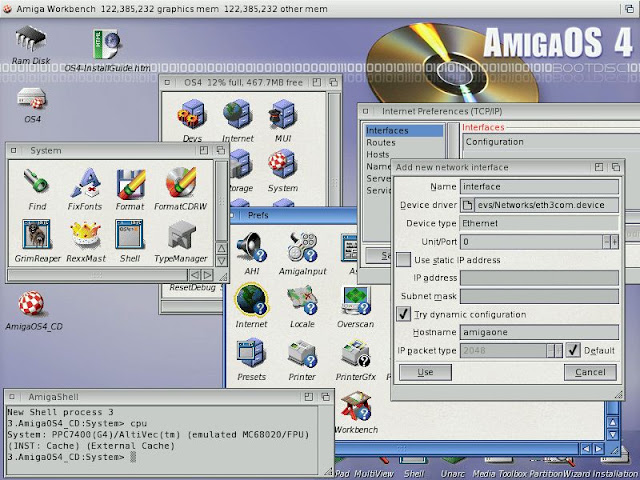
Task: Click down arrow on System window scrollbar
Action: tap(221, 260)
